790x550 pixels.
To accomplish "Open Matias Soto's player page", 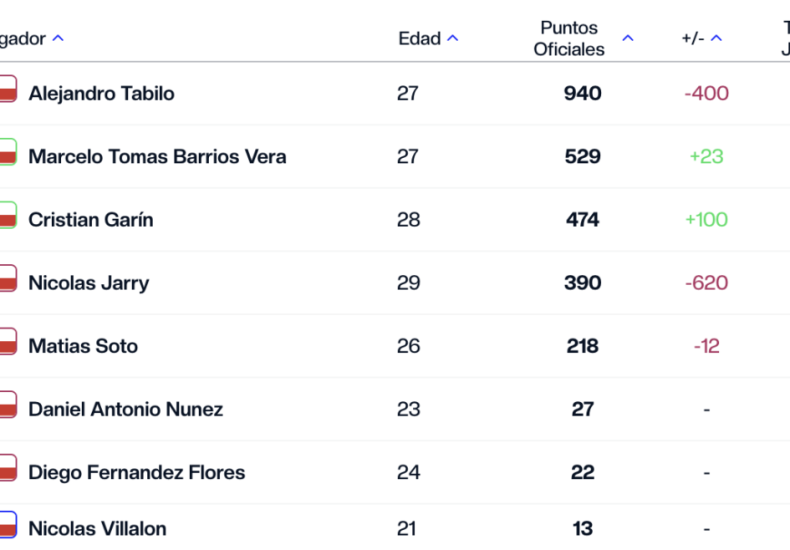I will click(83, 346).
